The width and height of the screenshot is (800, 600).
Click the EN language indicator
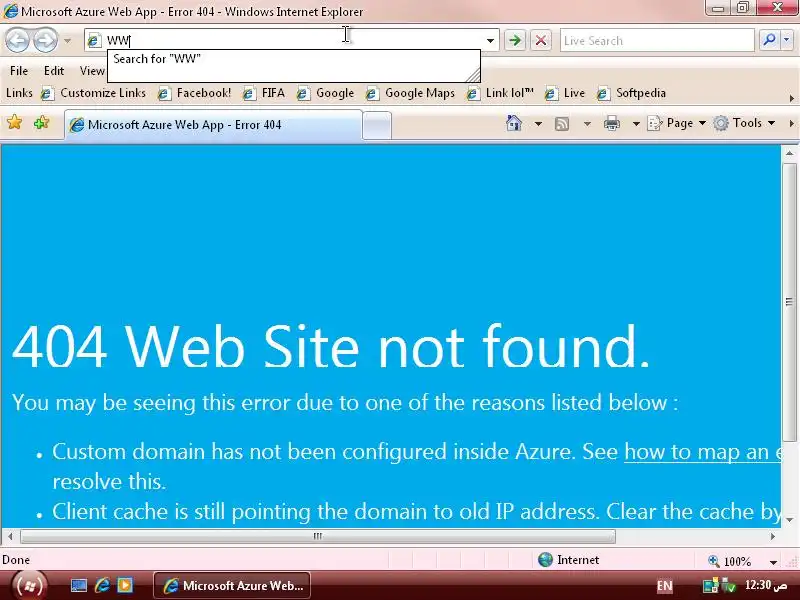[x=664, y=586]
